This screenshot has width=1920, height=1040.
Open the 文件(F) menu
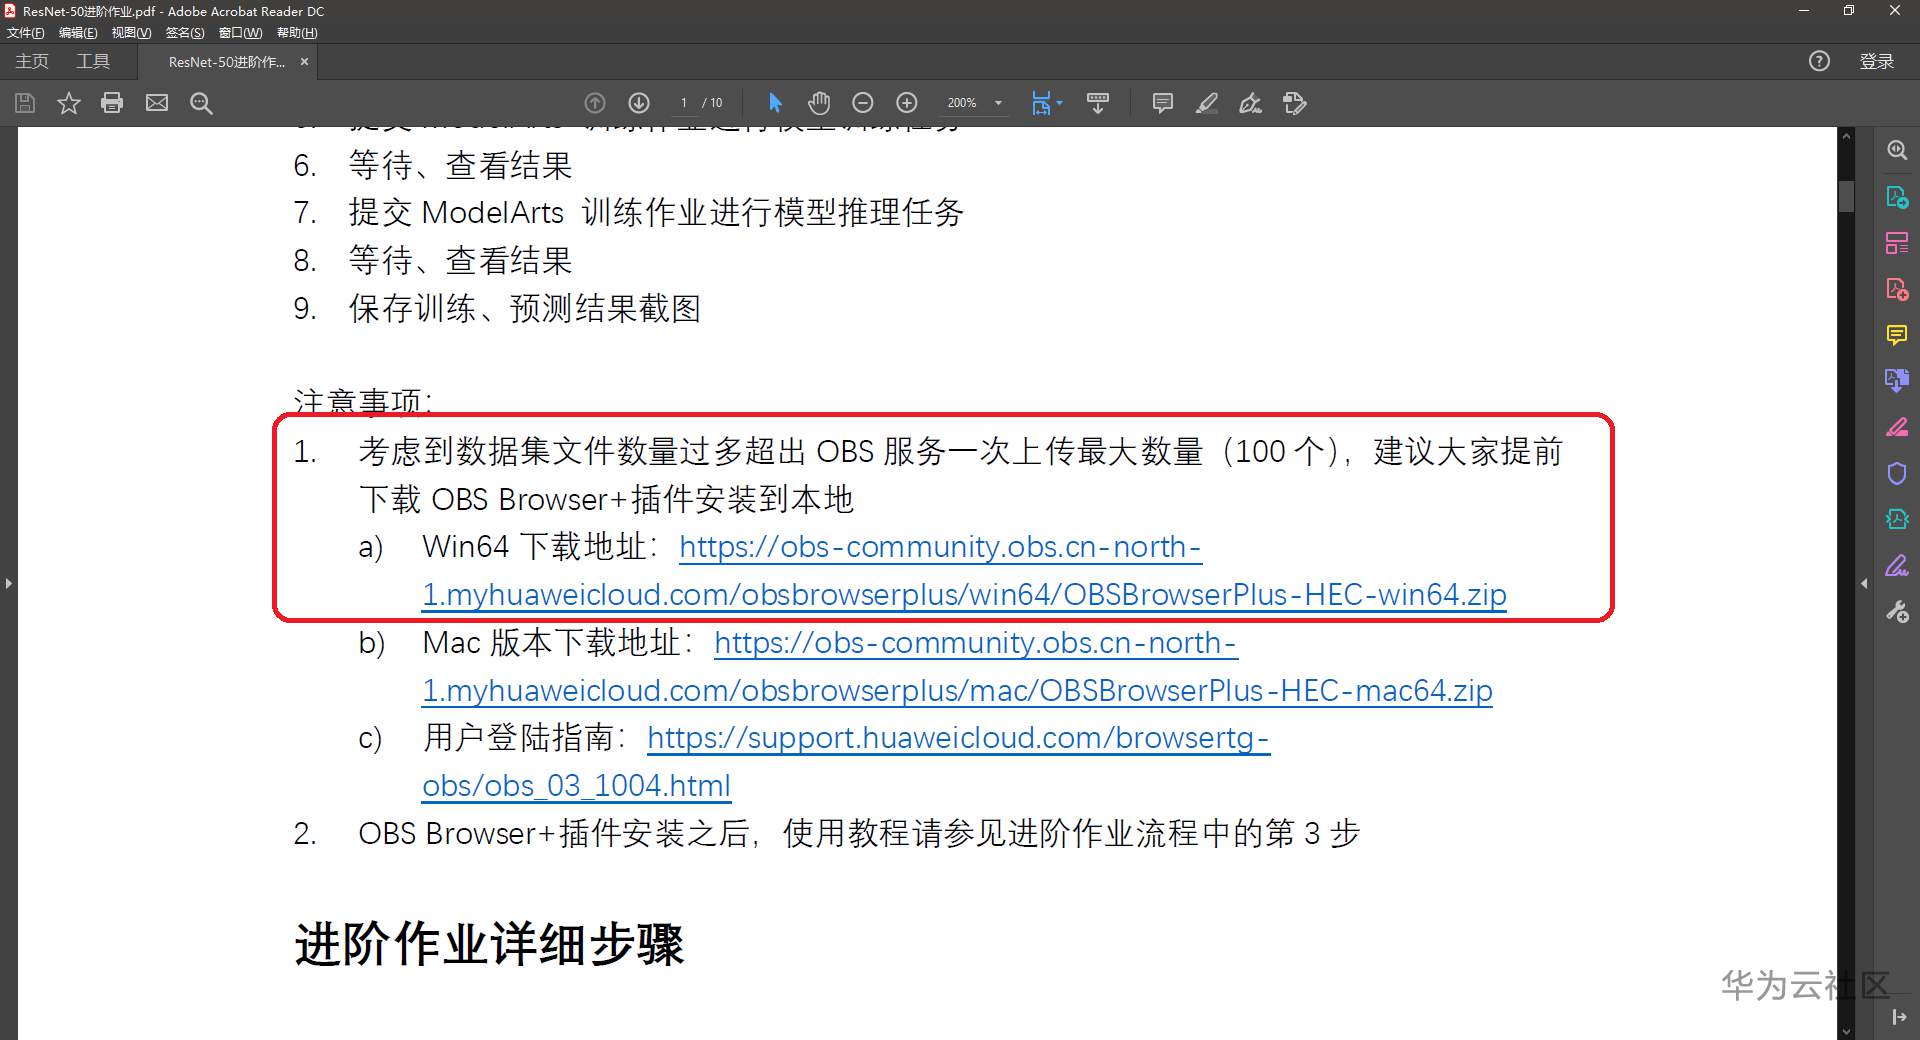tap(25, 33)
